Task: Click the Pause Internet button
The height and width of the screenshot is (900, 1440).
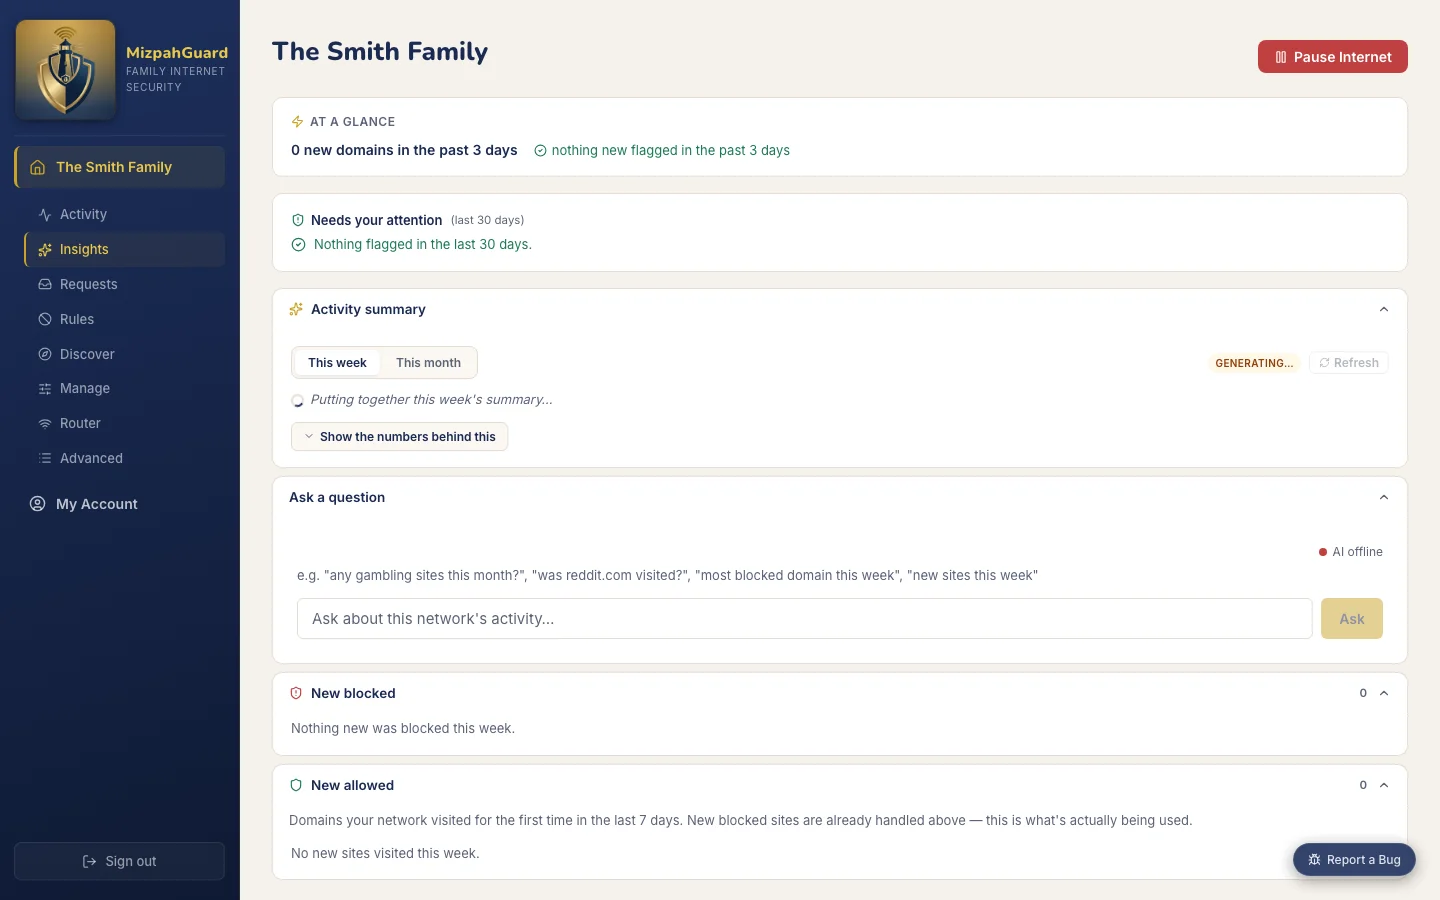Action: [x=1333, y=57]
